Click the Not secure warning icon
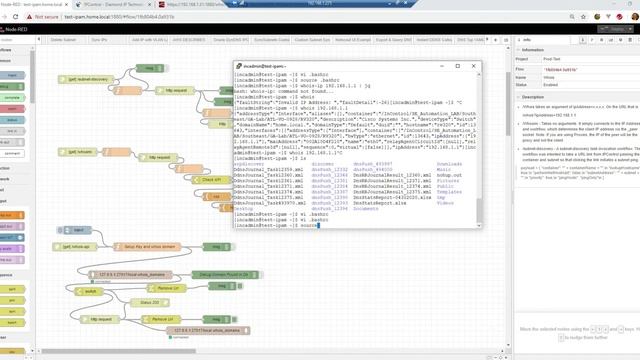640x360 pixels. coord(29,17)
